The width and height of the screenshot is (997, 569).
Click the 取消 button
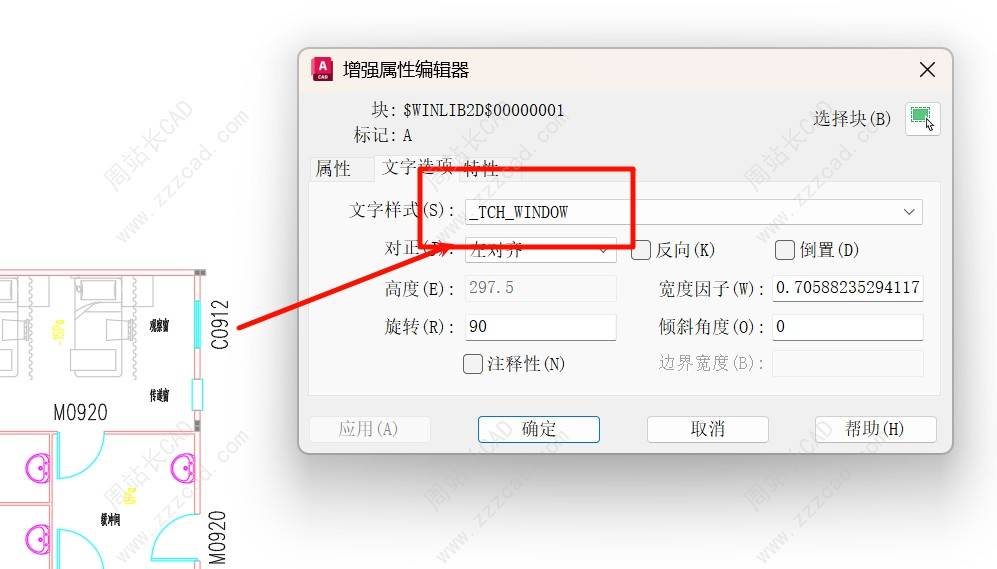708,429
